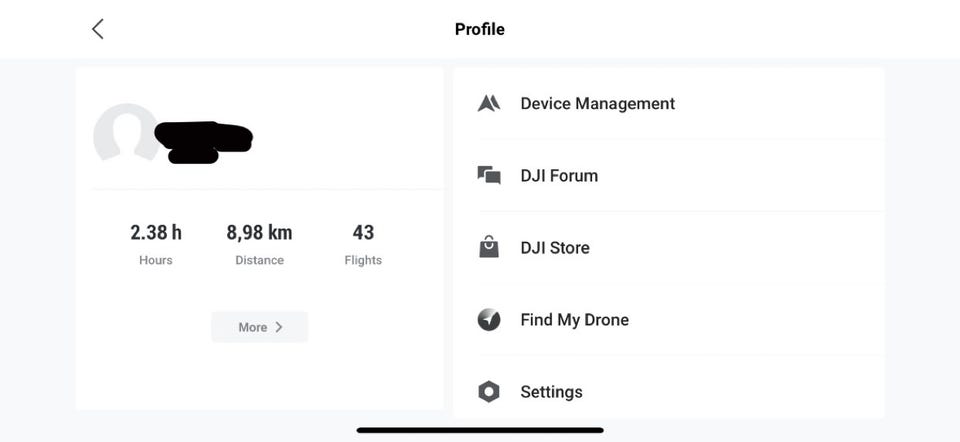Tap the DJI Store shopping bag icon
Viewport: 960px width, 442px height.
489,247
